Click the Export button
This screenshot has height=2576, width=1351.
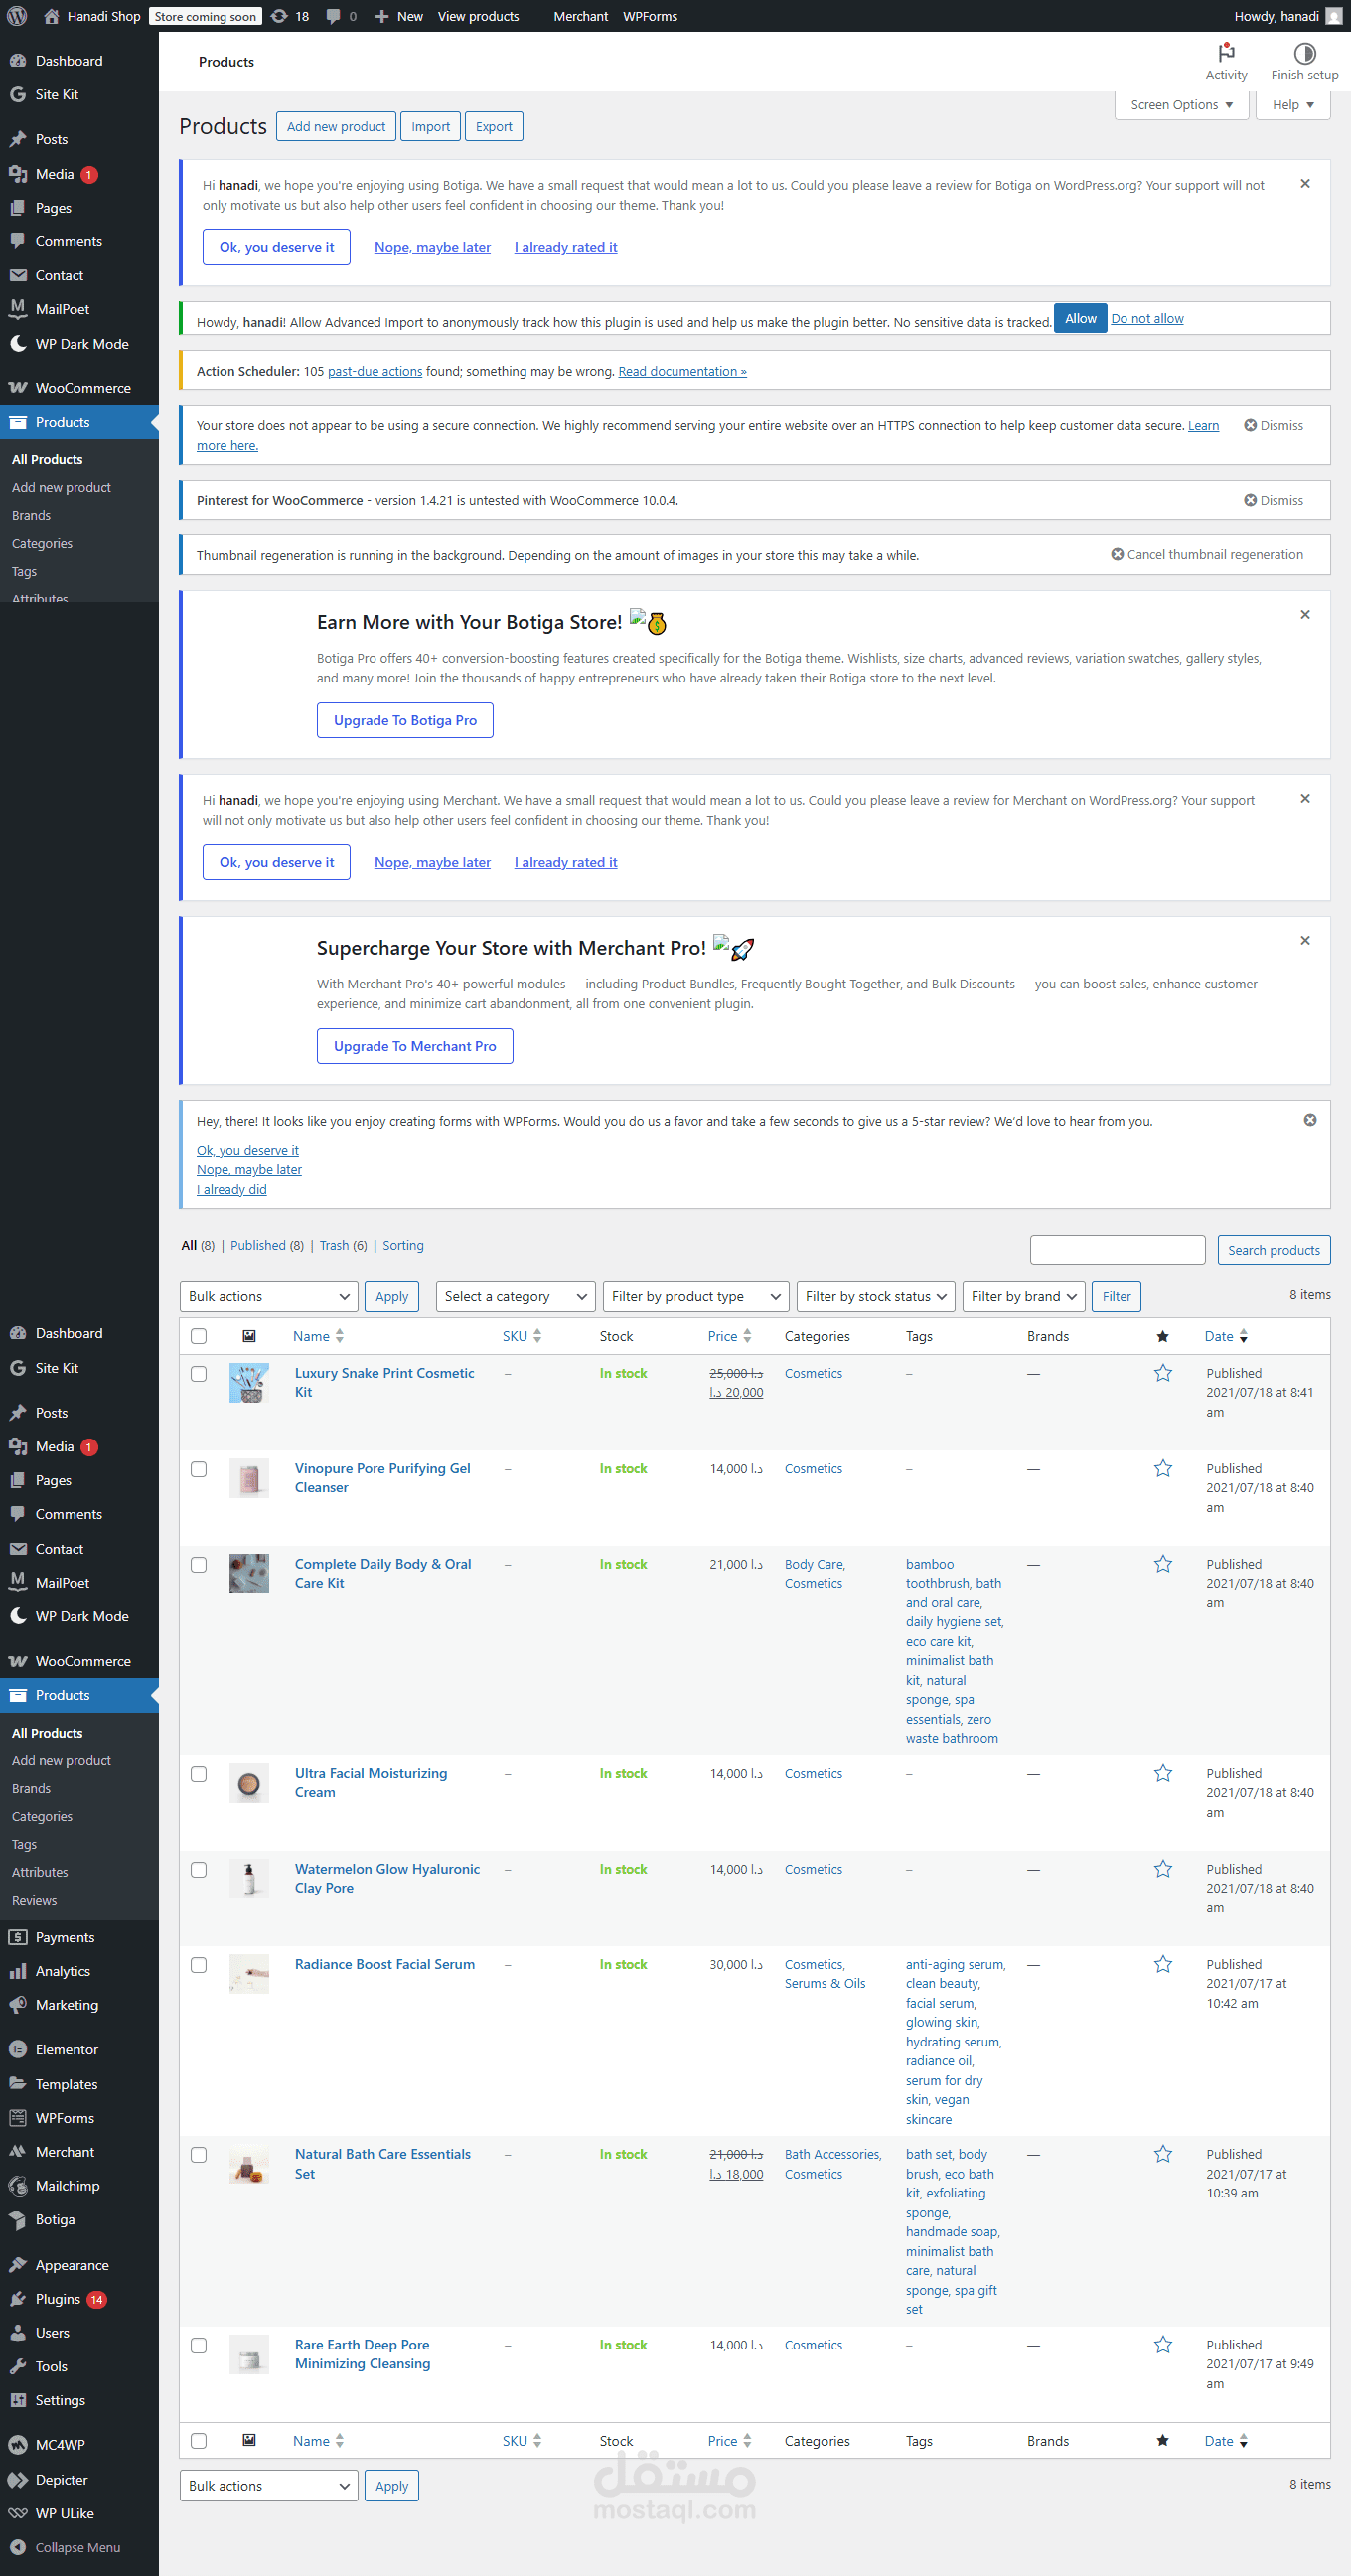tap(493, 126)
